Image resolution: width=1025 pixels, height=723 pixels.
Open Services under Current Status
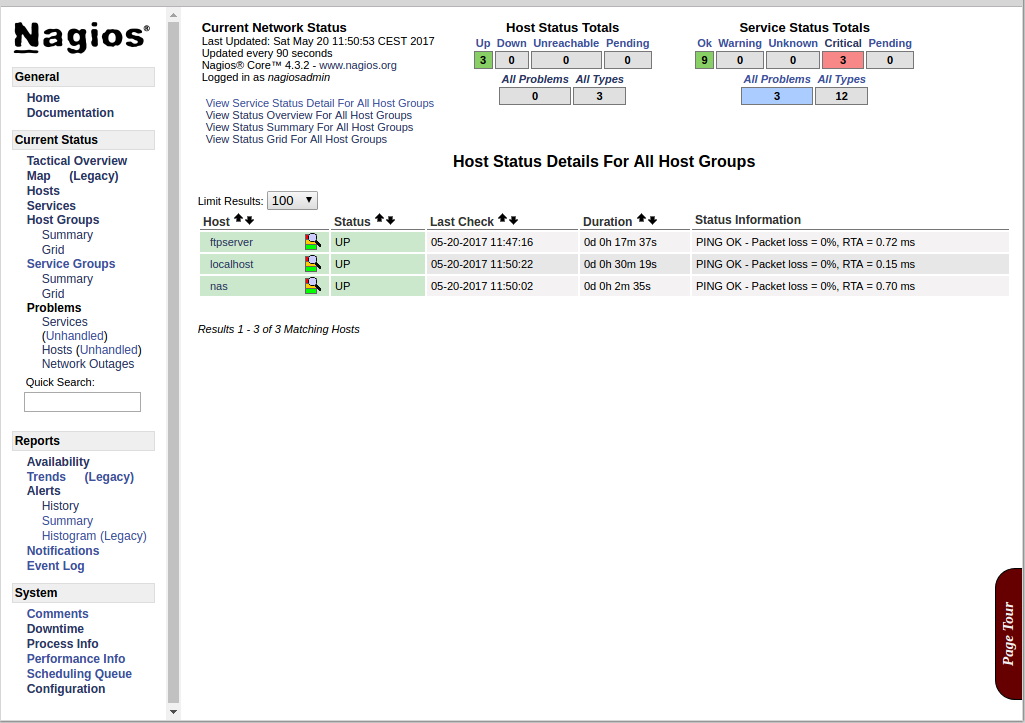pyautogui.click(x=51, y=206)
